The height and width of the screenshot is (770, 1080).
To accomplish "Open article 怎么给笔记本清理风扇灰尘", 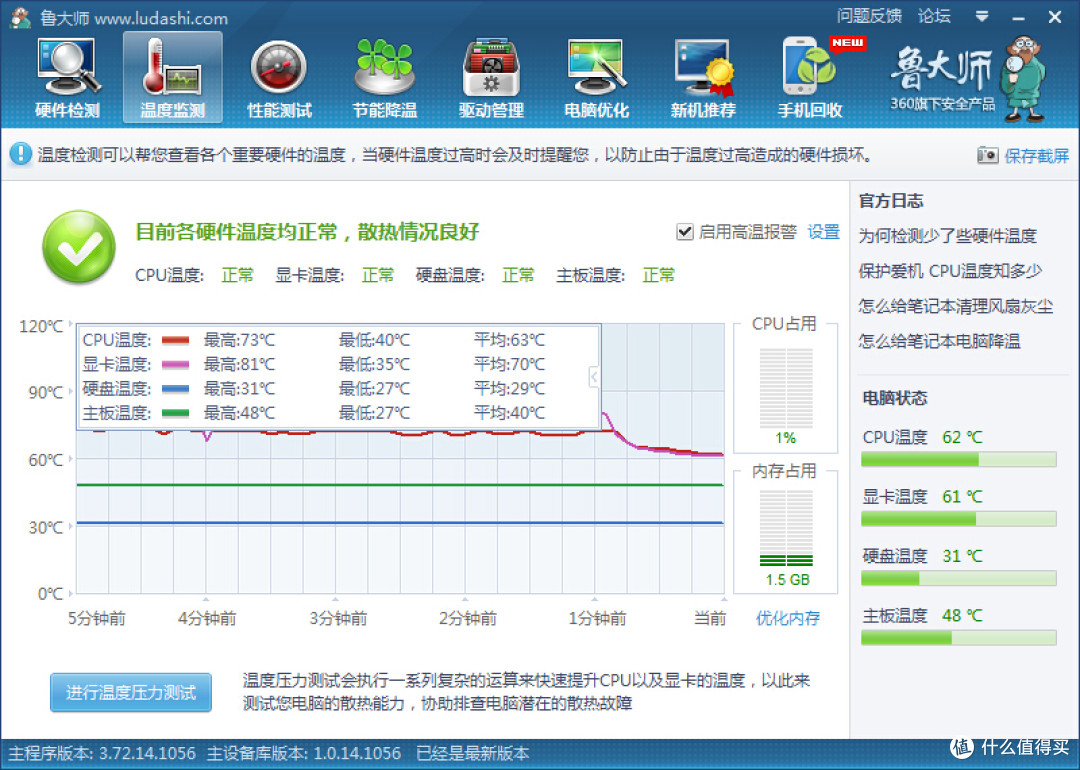I will tap(955, 306).
